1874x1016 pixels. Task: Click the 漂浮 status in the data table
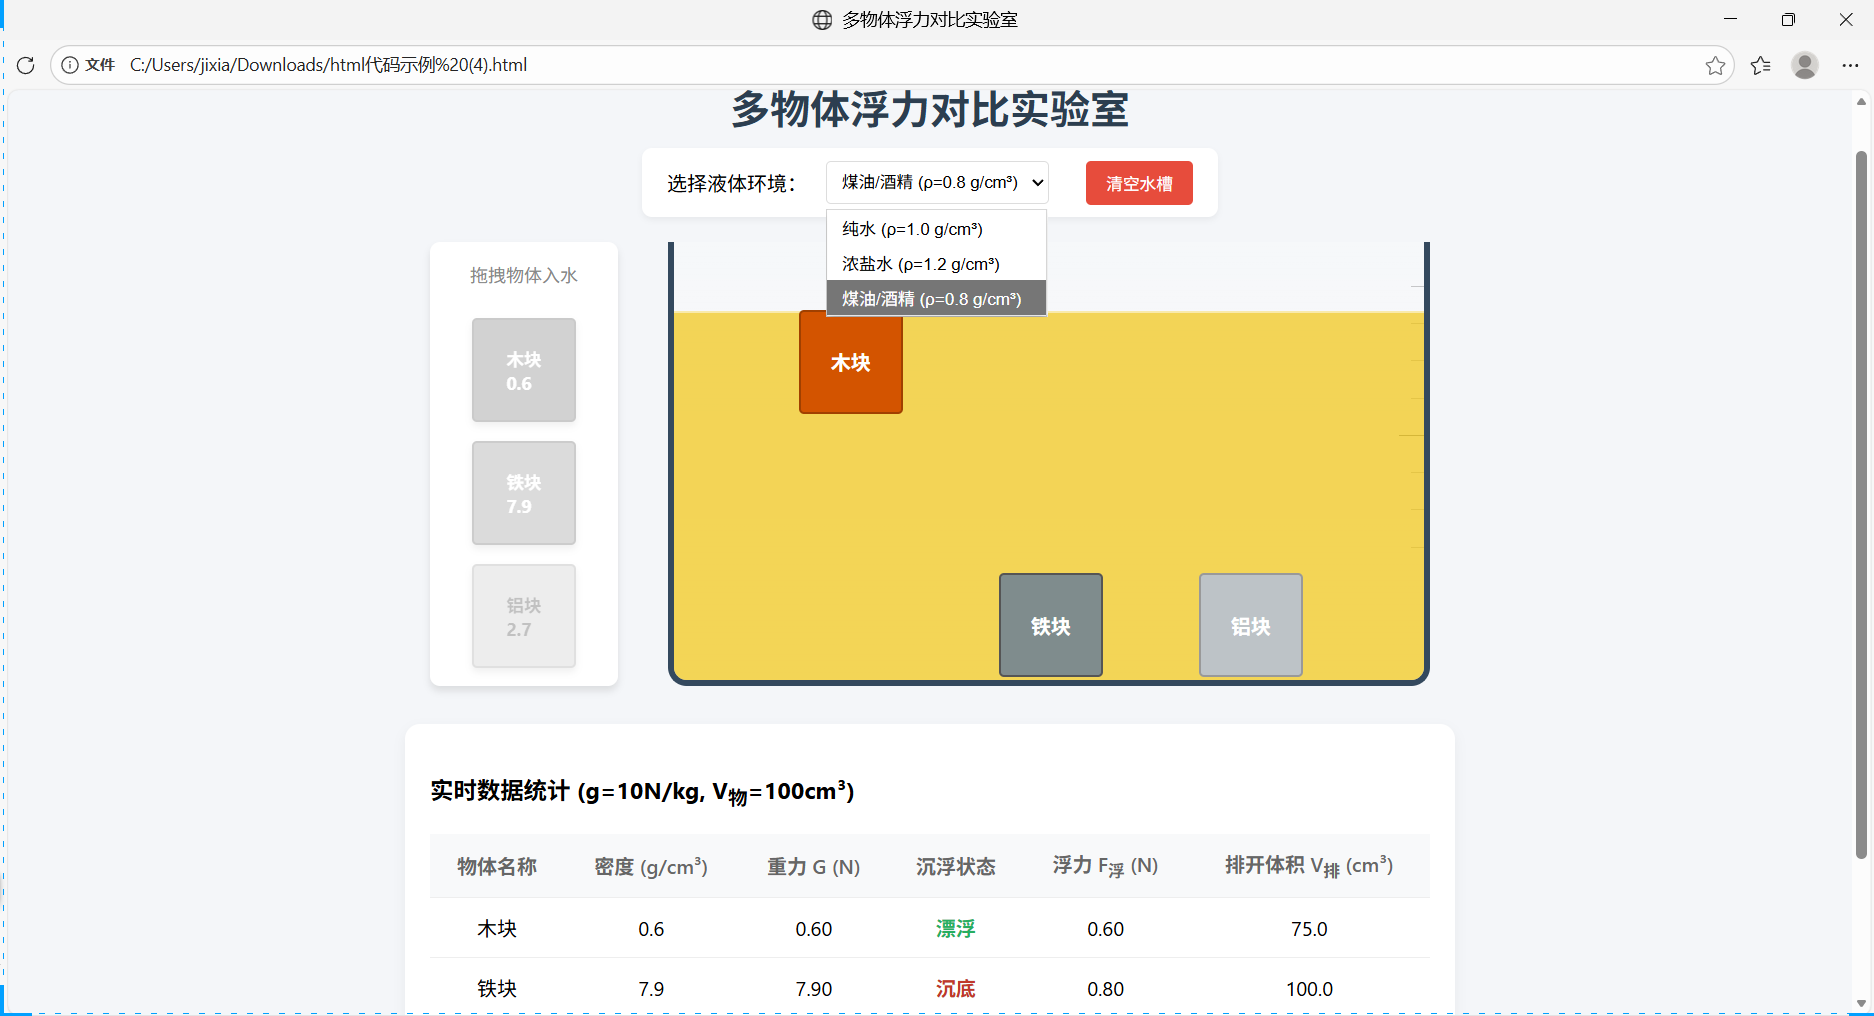[x=954, y=928]
